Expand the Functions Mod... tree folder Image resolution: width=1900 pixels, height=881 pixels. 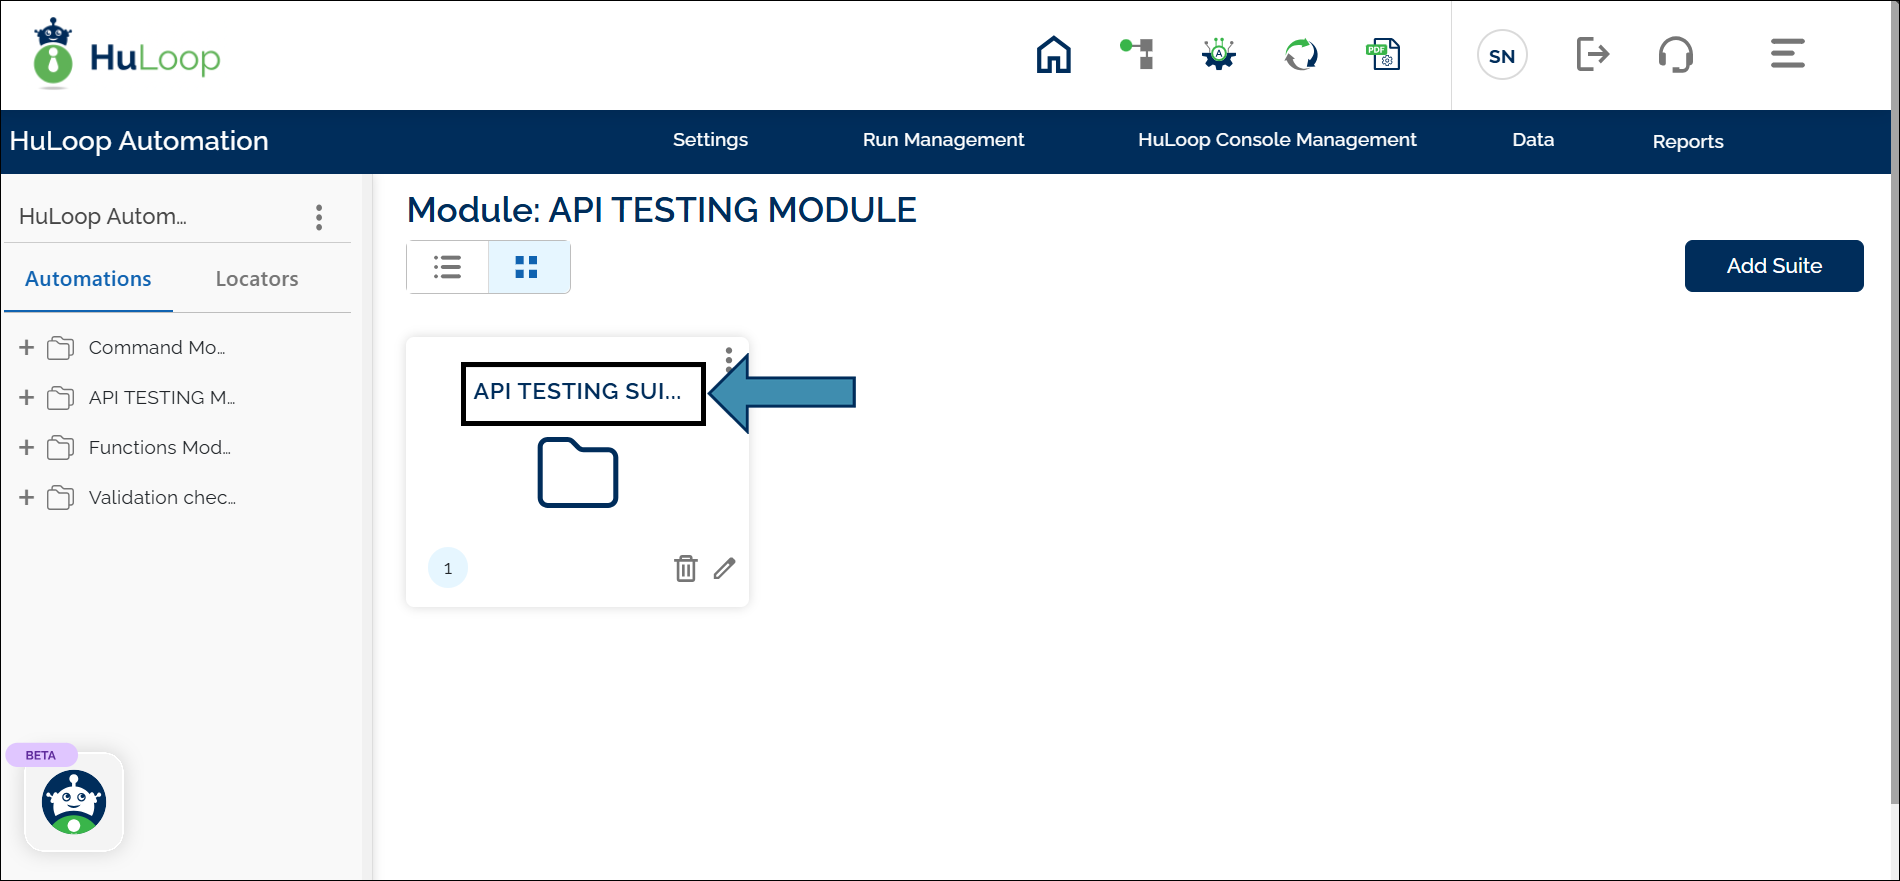pos(27,447)
